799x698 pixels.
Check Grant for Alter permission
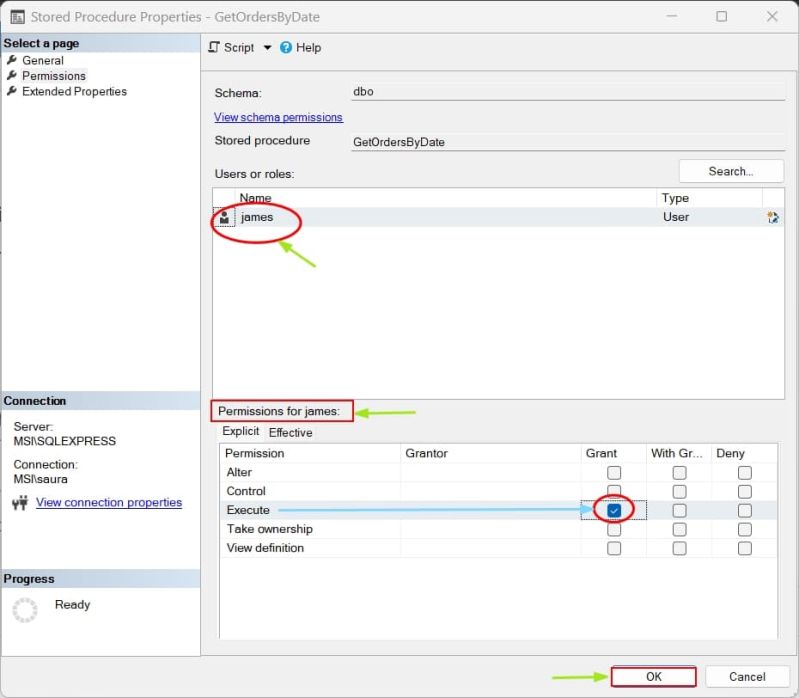pos(614,473)
